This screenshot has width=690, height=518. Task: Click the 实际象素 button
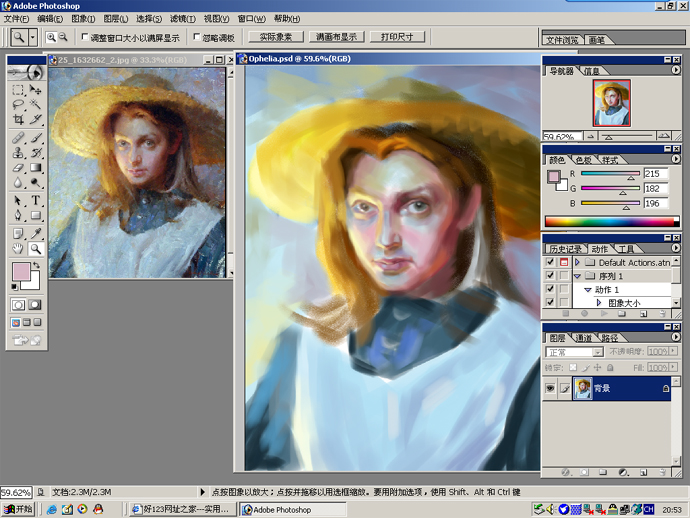point(276,37)
